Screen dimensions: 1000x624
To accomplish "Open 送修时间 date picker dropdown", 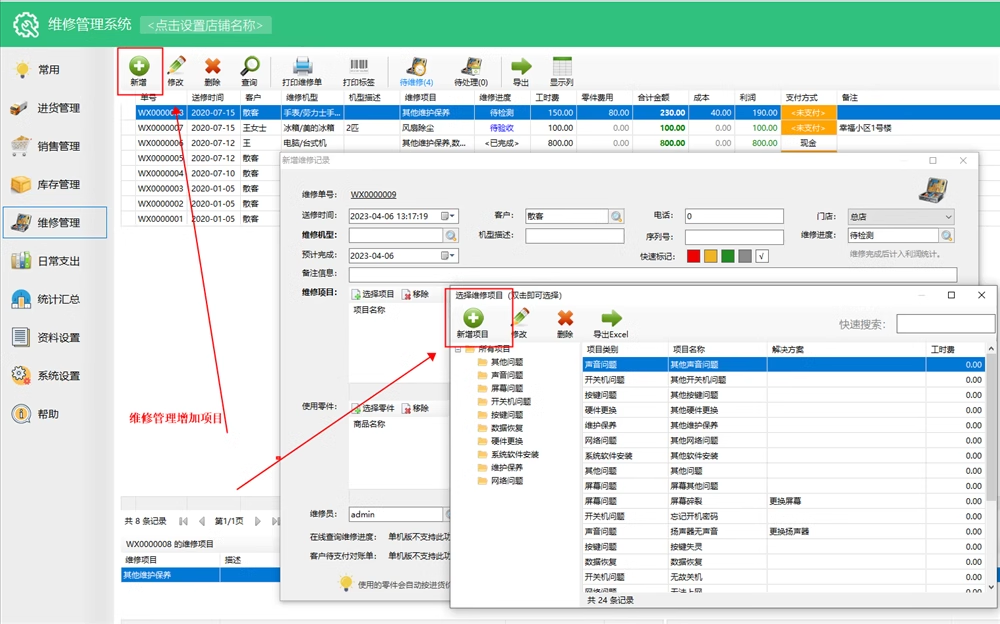I will point(449,216).
